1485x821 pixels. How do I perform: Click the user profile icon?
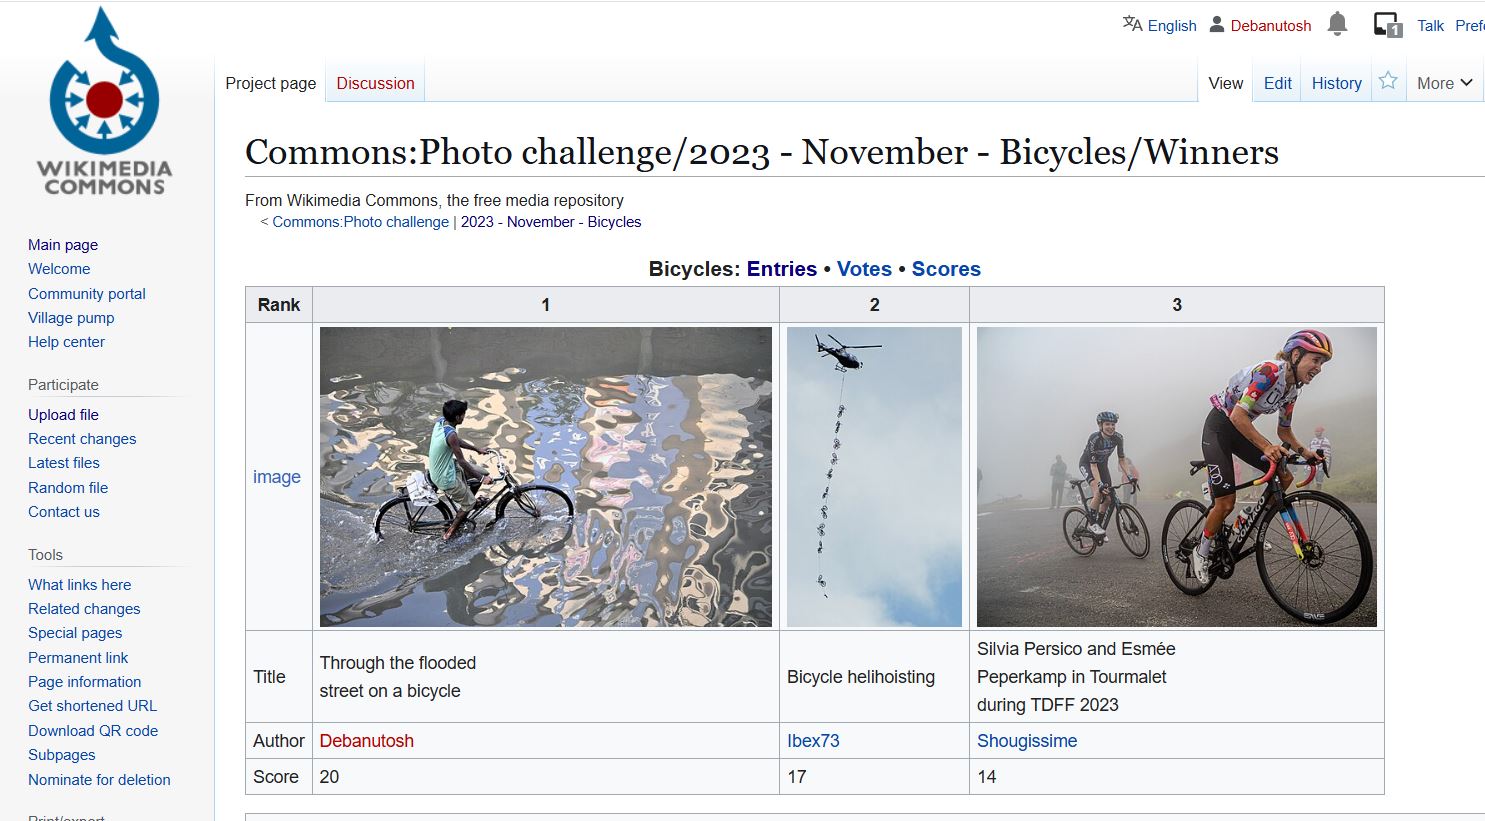[1217, 24]
